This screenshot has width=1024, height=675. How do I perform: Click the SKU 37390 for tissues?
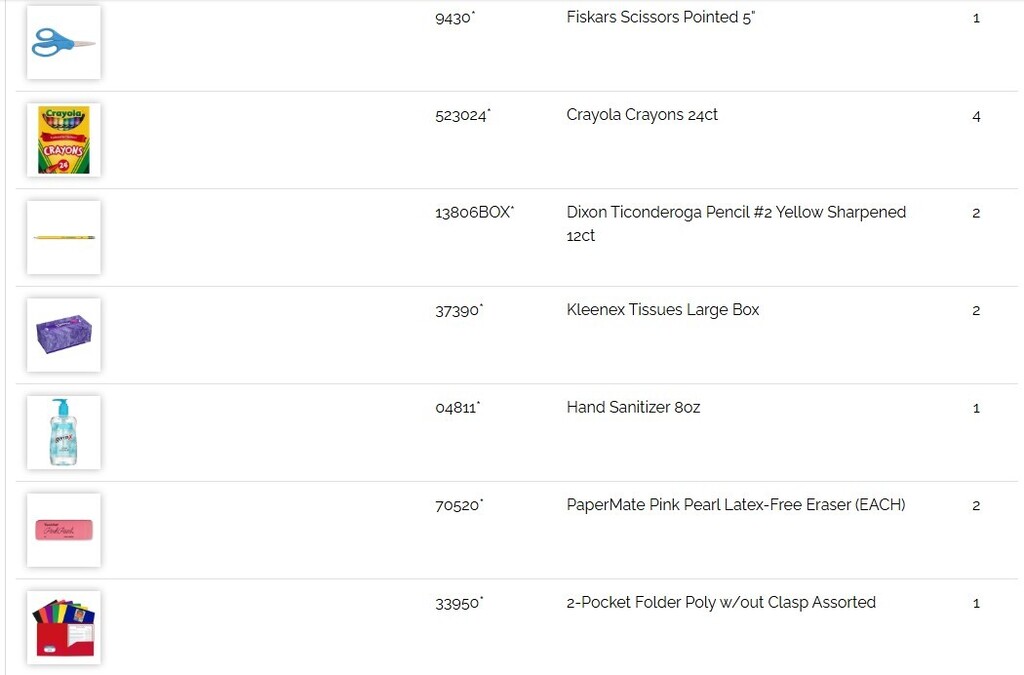[459, 311]
